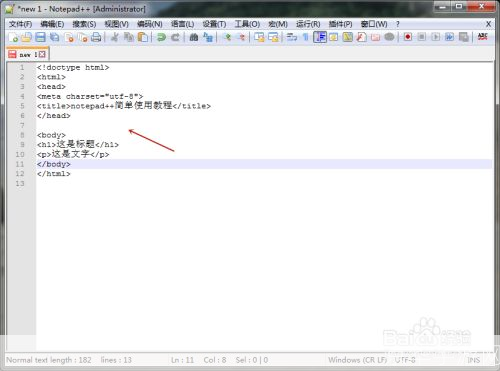Start macro recording with the red record button
The width and height of the screenshot is (500, 371).
408,37
